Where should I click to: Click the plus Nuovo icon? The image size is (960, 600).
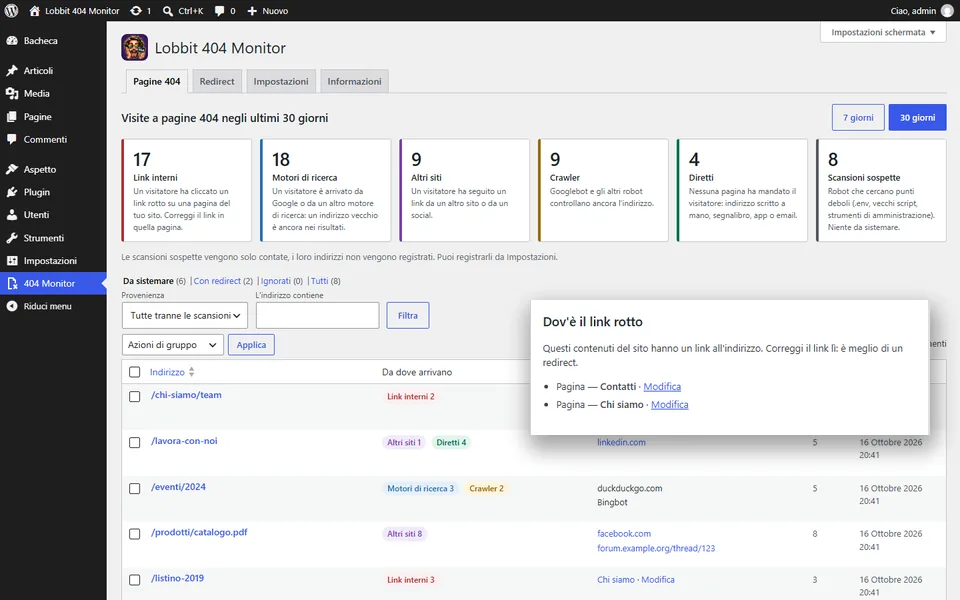click(x=252, y=11)
